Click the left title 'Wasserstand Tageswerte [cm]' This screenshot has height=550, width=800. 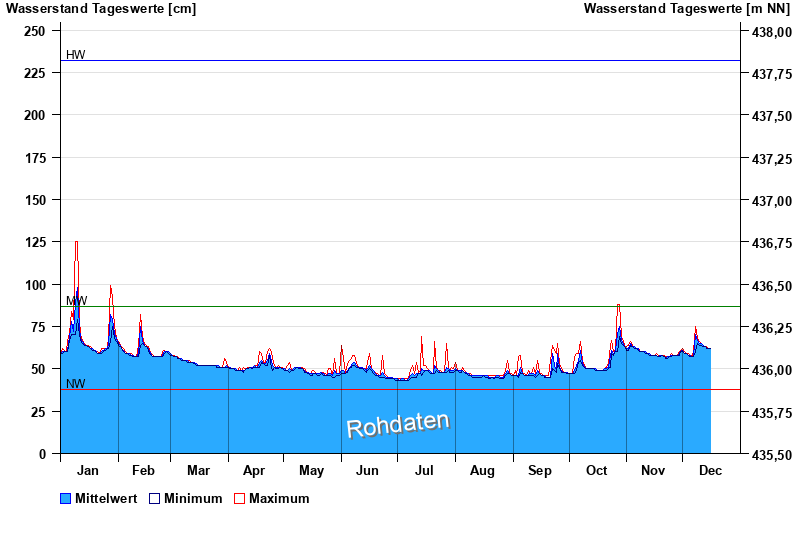click(x=99, y=9)
